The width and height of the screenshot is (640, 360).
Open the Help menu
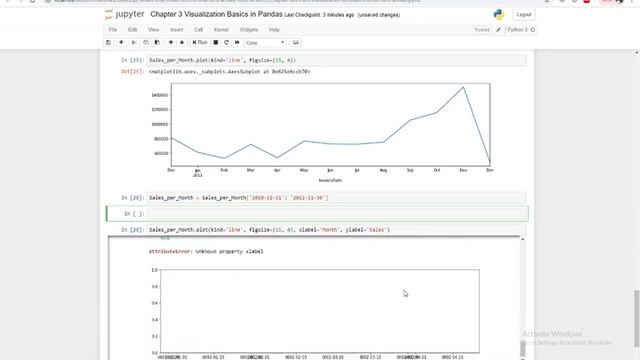(x=274, y=30)
